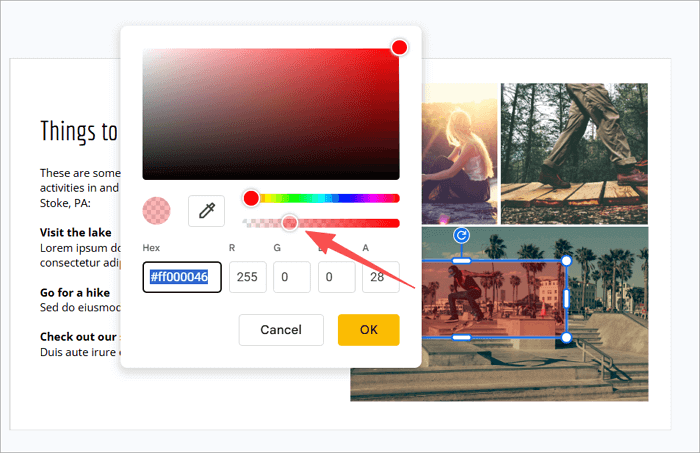Click the right-edge middle resize handle
This screenshot has height=453, width=700.
(566, 298)
